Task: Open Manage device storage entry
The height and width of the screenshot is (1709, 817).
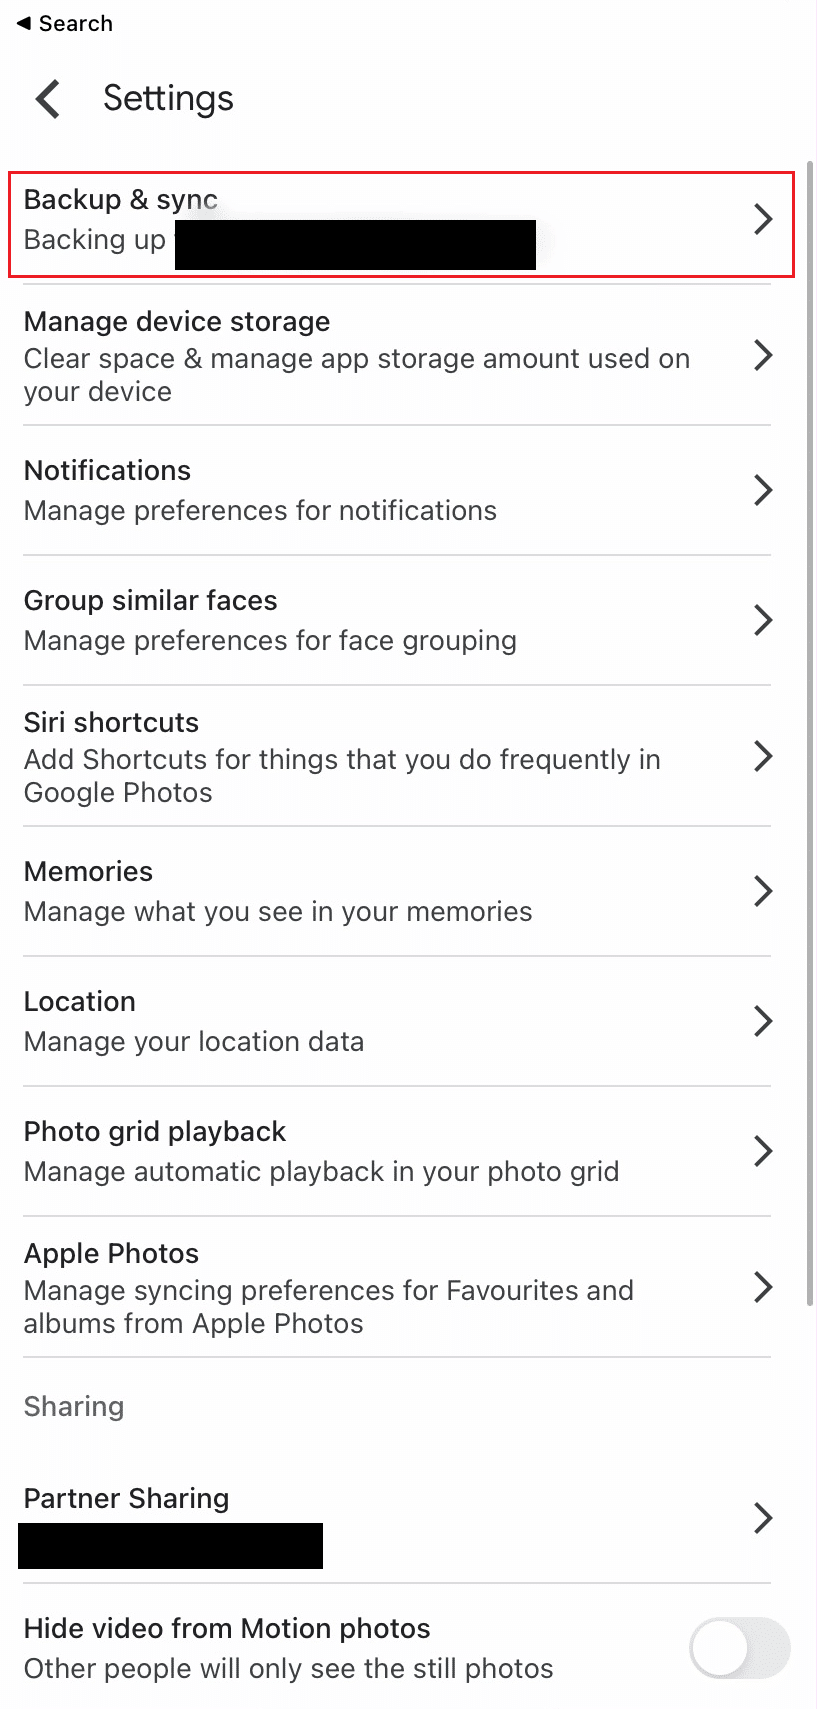Action: 397,355
